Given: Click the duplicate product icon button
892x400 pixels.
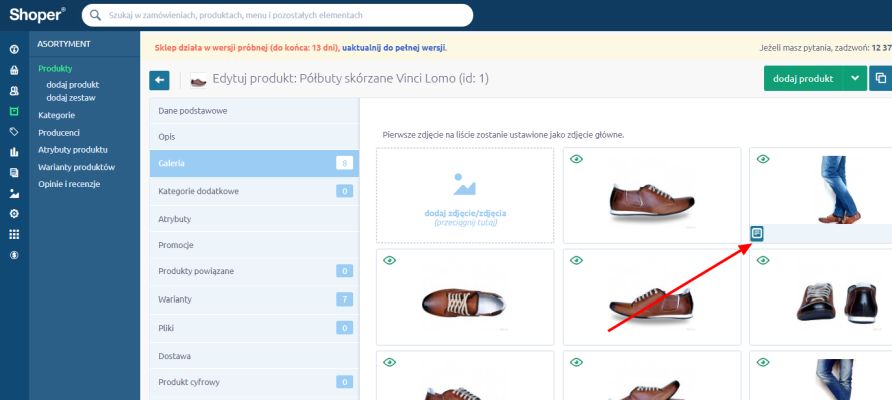Looking at the screenshot, I should [880, 78].
